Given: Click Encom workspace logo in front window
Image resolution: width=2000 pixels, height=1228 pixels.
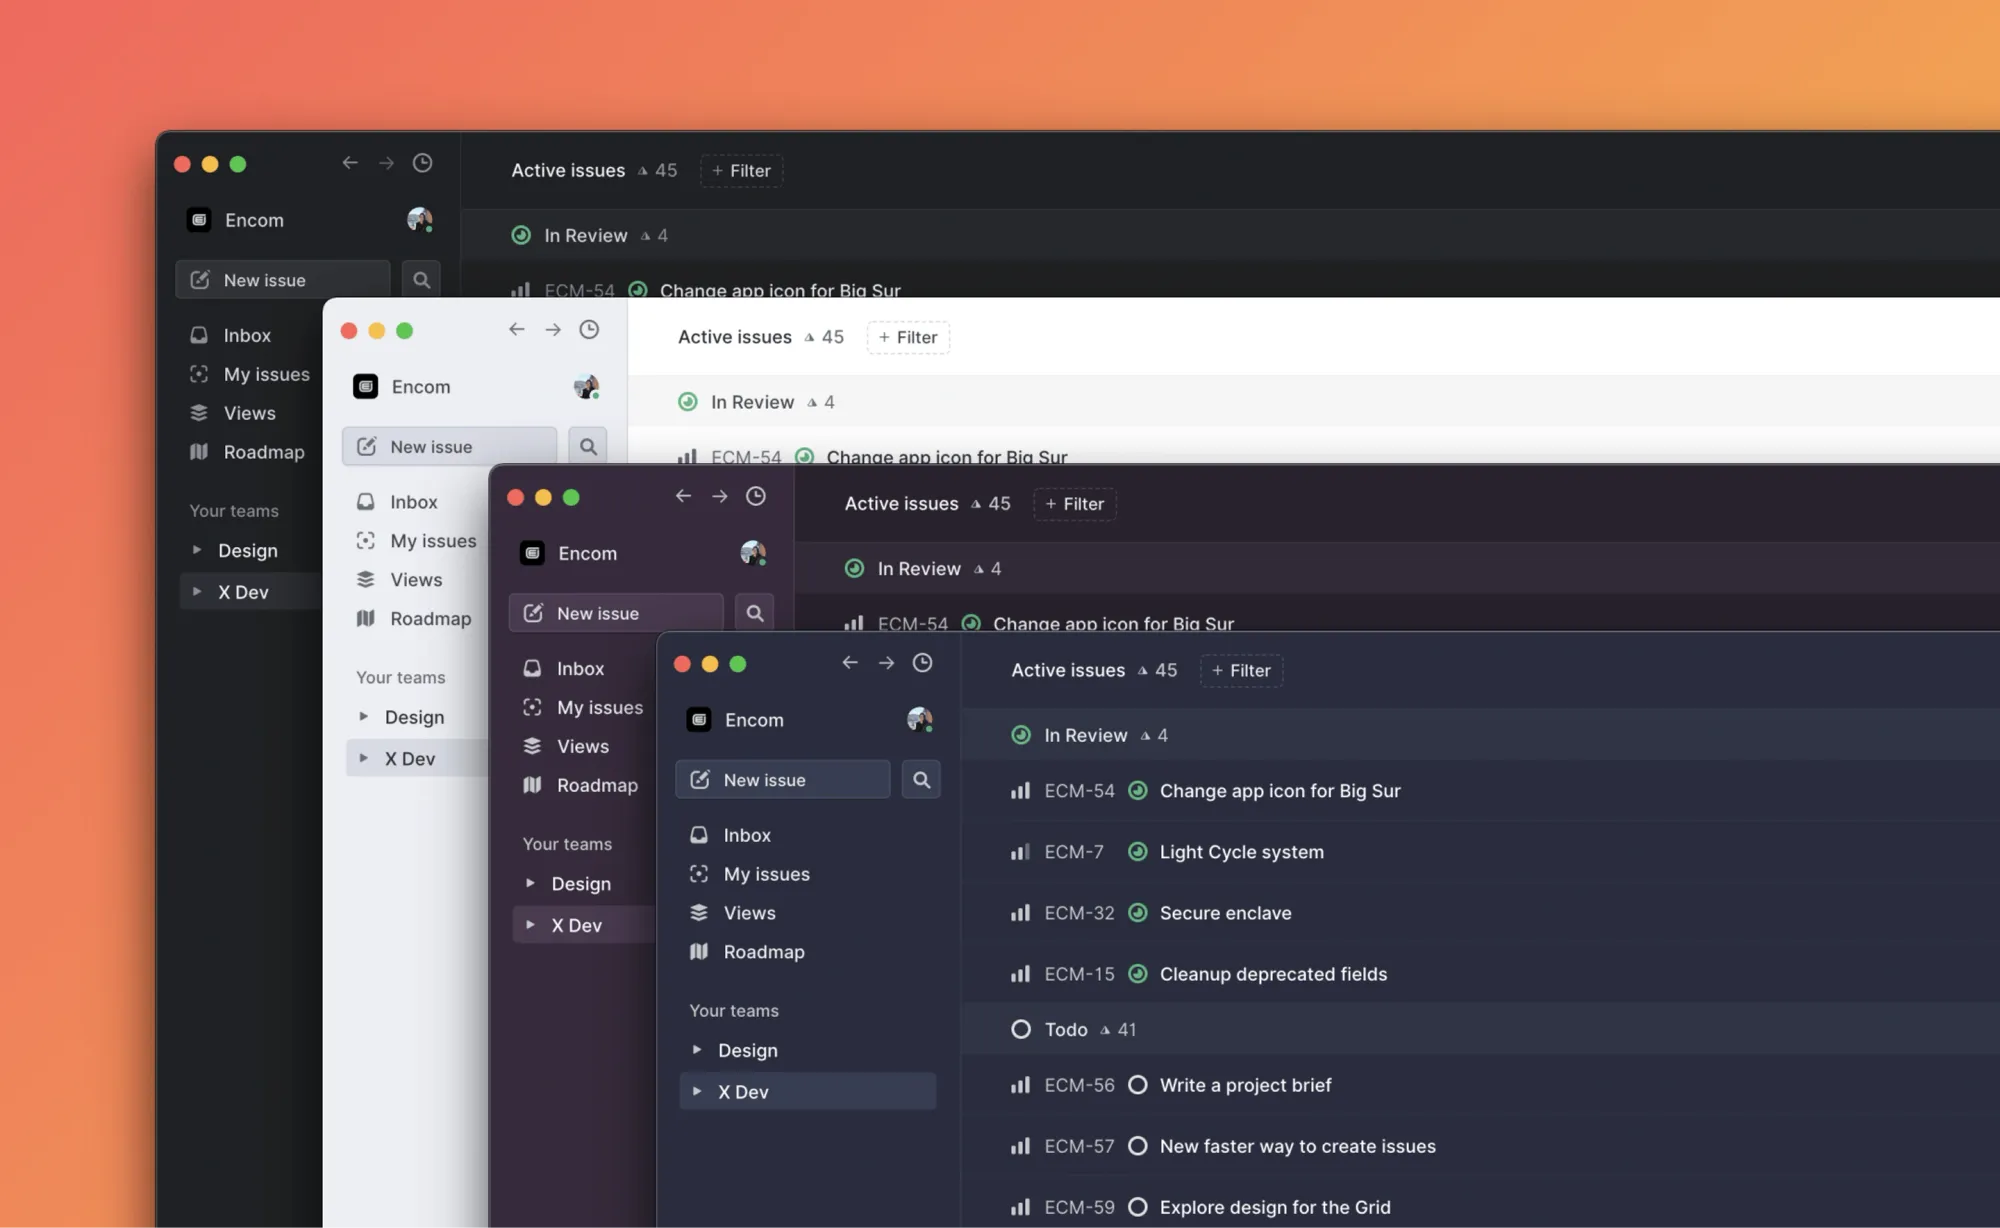Looking at the screenshot, I should (699, 720).
